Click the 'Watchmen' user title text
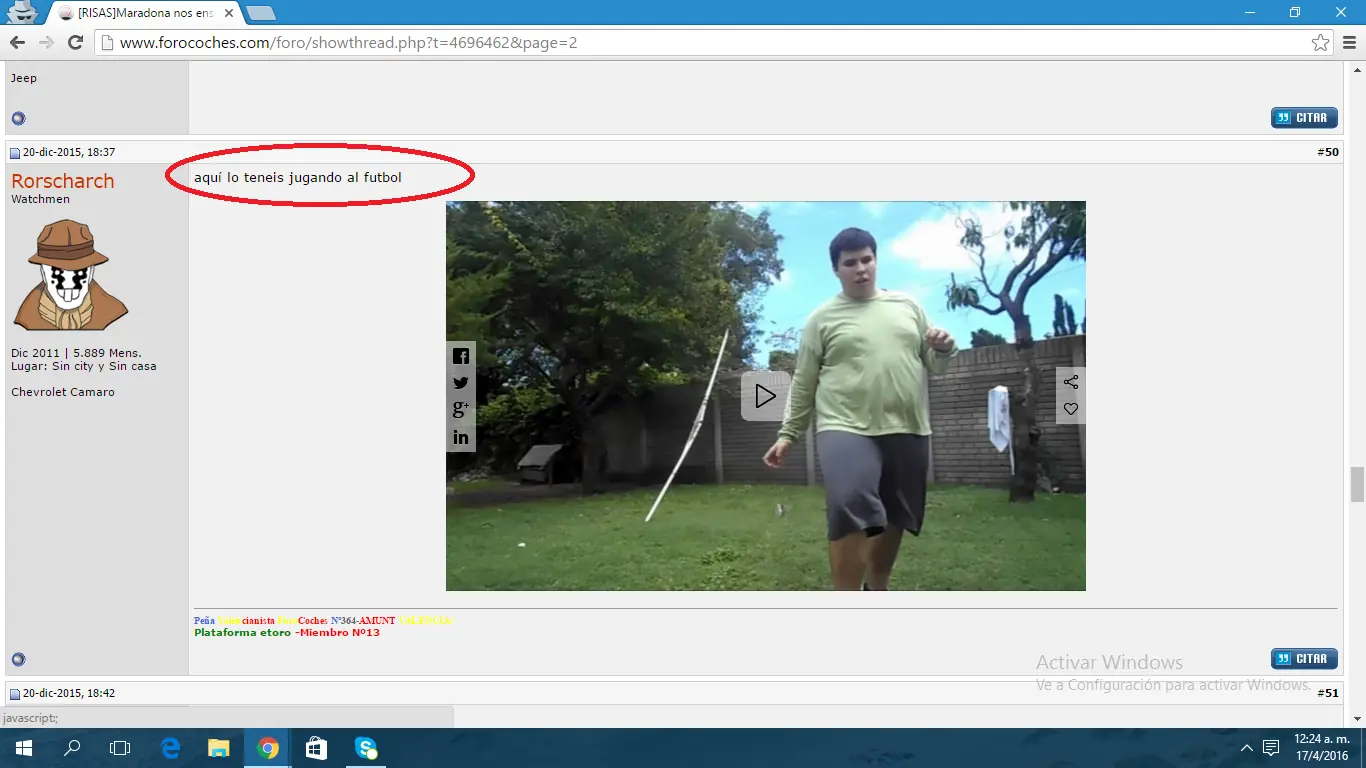 coord(40,199)
